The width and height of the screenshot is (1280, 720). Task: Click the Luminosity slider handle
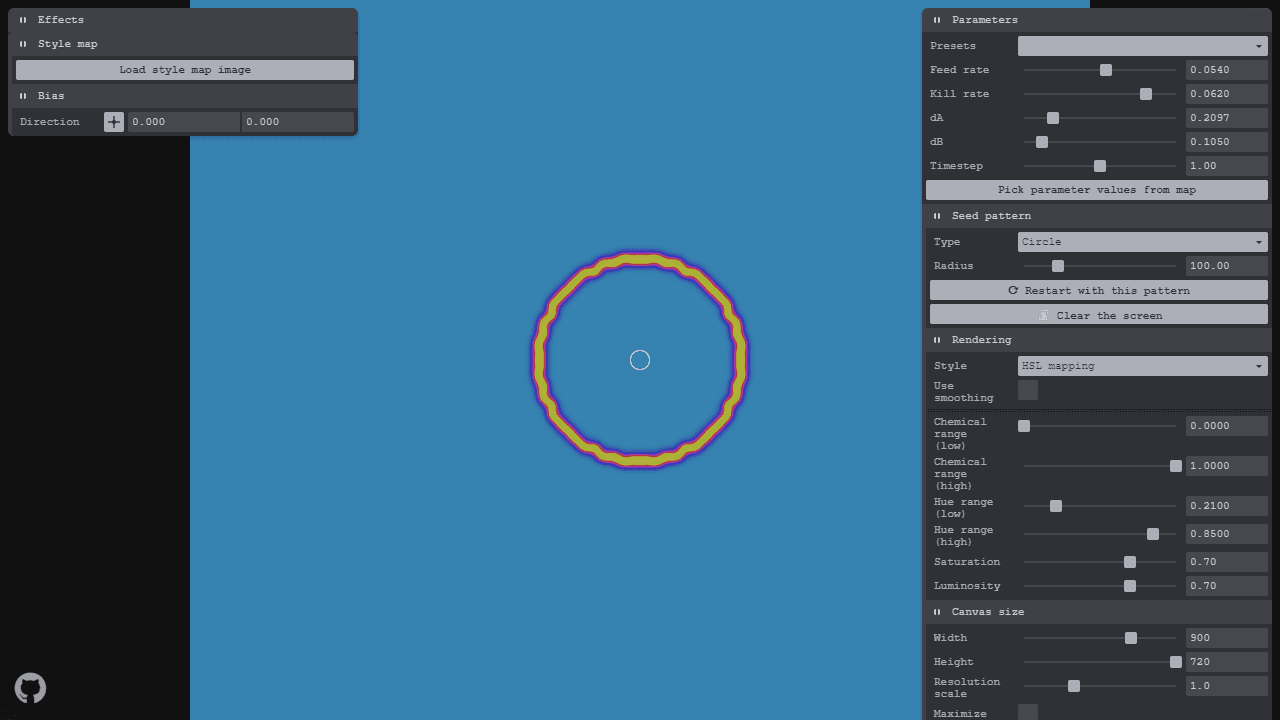pos(1130,586)
